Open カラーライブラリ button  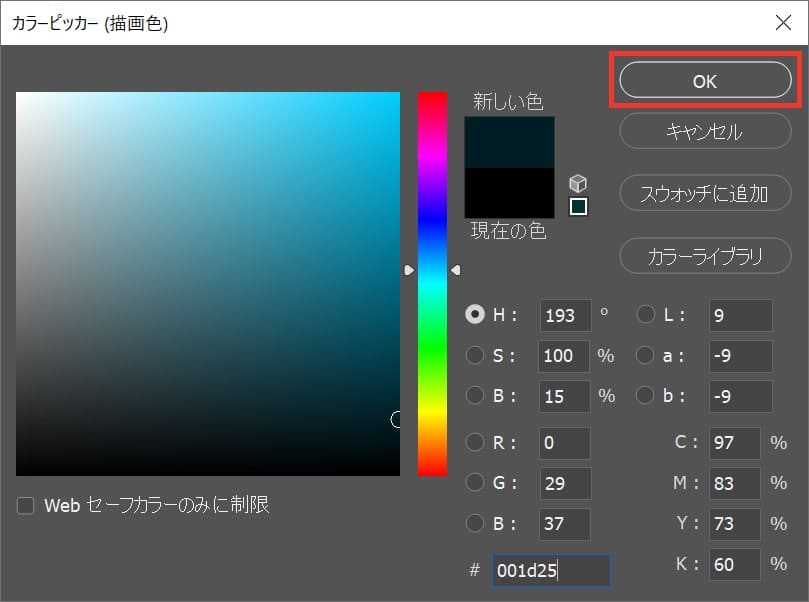click(705, 256)
